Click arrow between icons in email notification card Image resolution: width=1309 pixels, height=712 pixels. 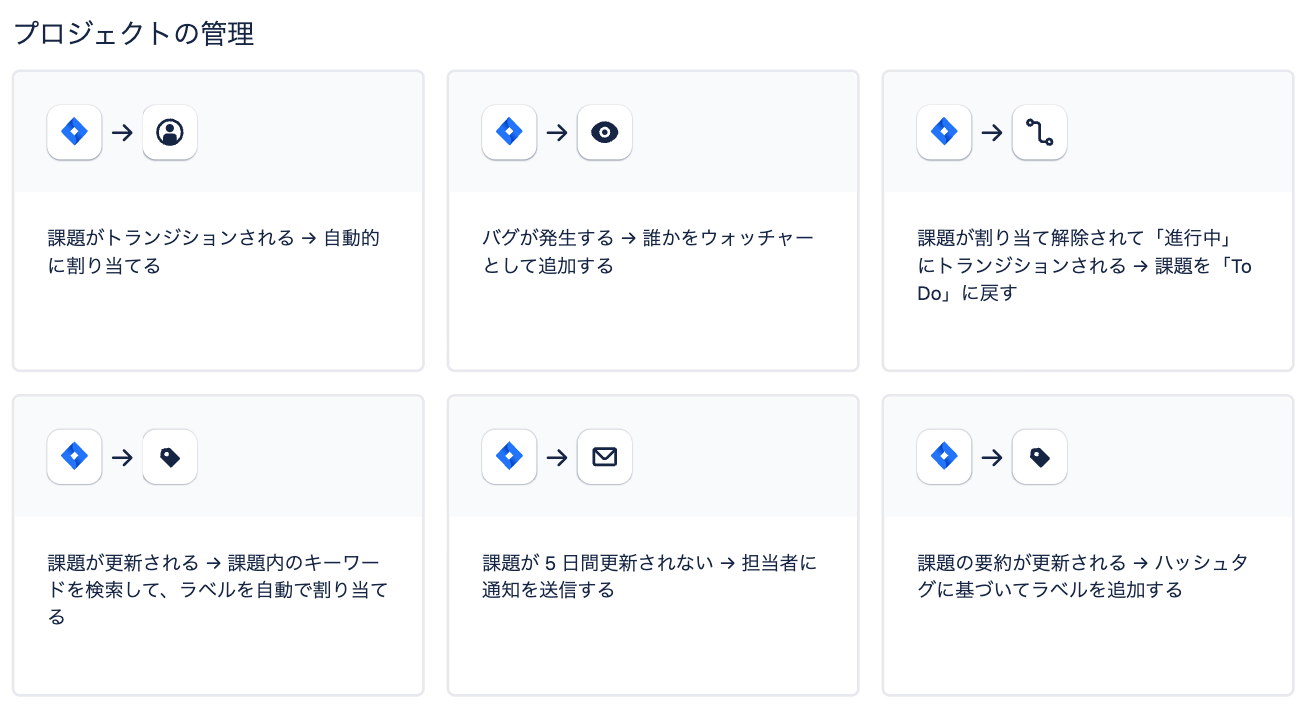[x=557, y=457]
